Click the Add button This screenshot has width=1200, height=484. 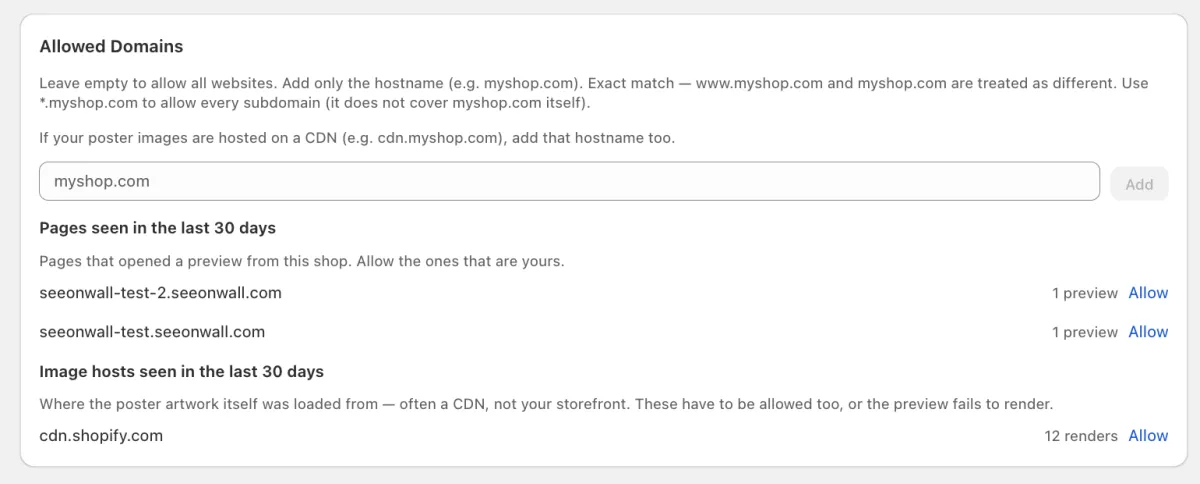click(x=1139, y=184)
